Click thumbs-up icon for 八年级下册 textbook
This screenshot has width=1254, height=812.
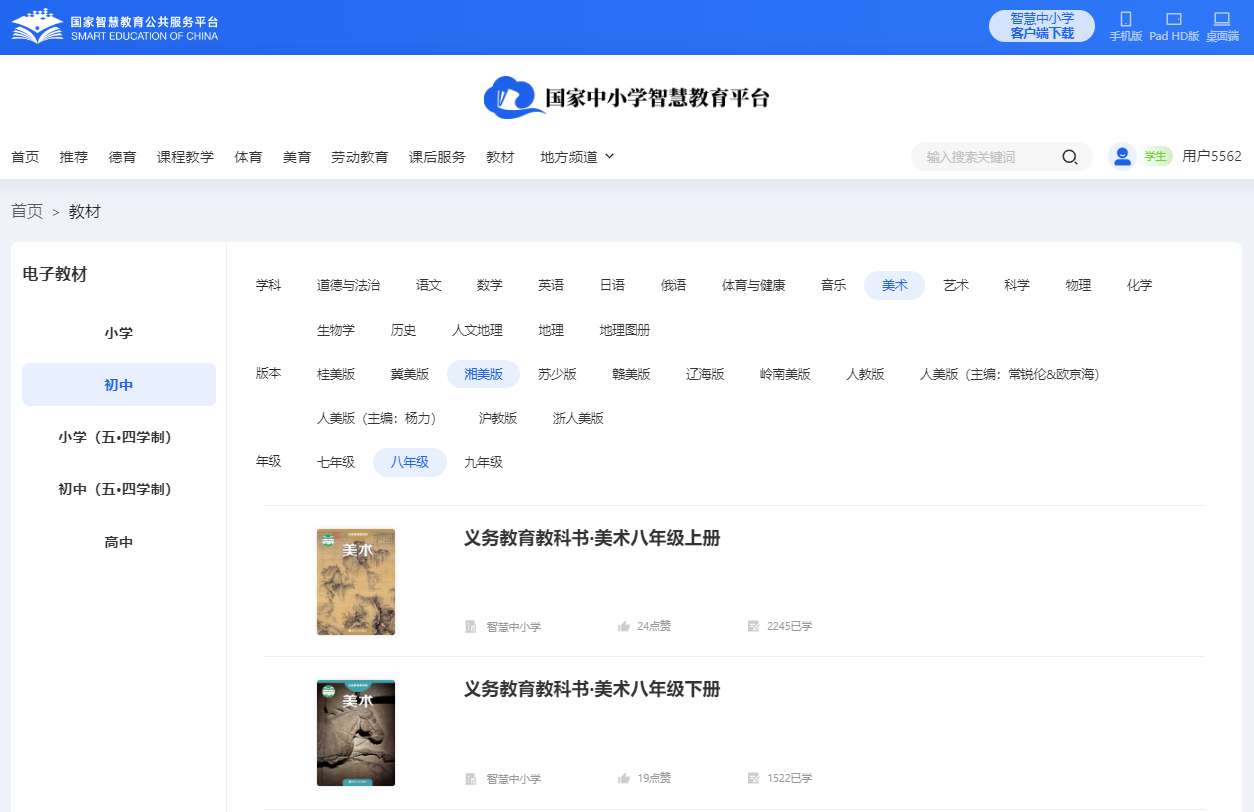624,778
